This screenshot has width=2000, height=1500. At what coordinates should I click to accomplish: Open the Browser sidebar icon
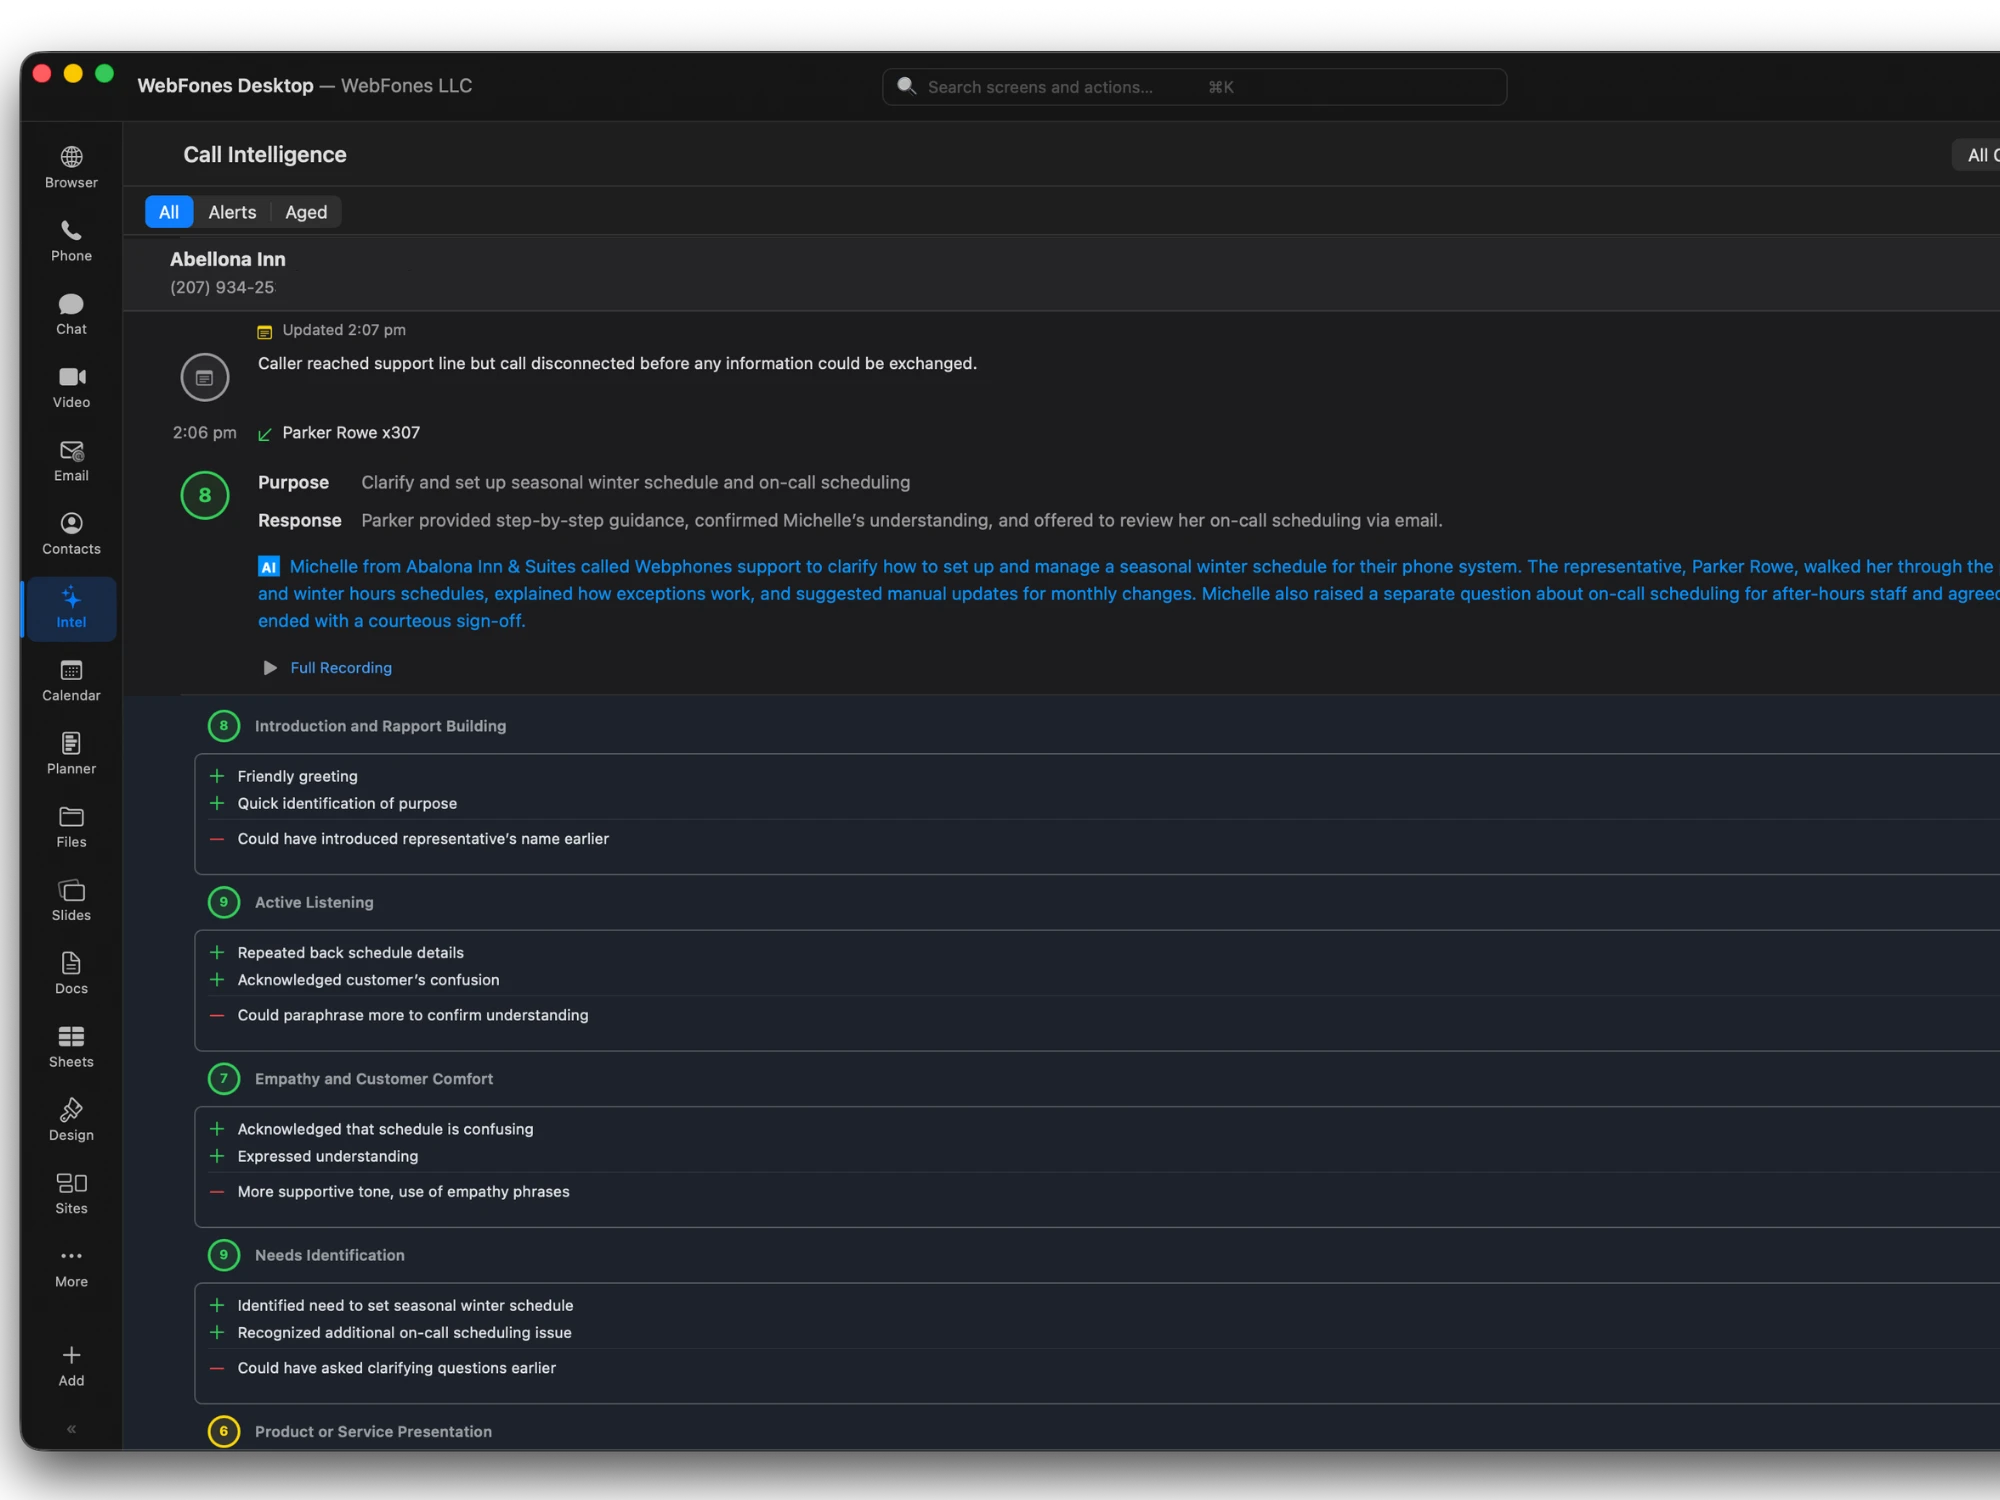(x=71, y=168)
